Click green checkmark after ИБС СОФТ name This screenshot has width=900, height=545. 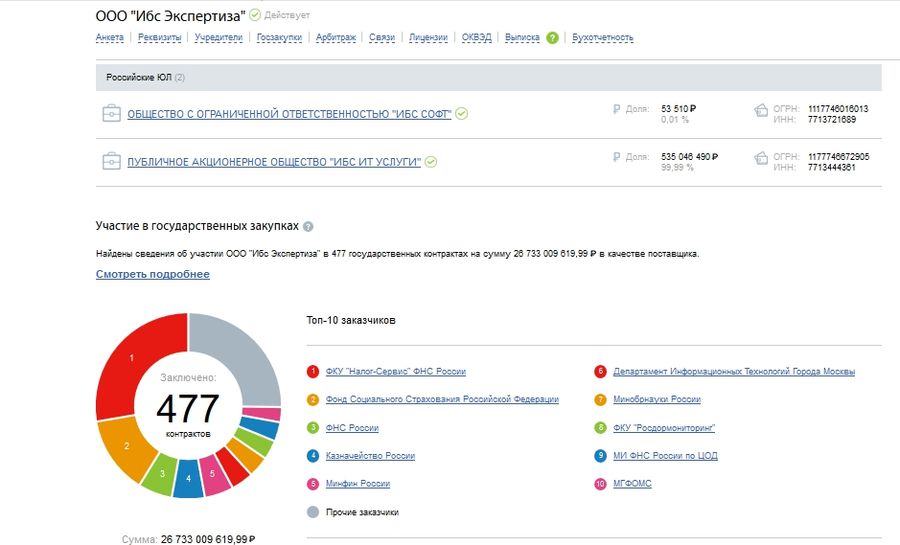tap(461, 114)
